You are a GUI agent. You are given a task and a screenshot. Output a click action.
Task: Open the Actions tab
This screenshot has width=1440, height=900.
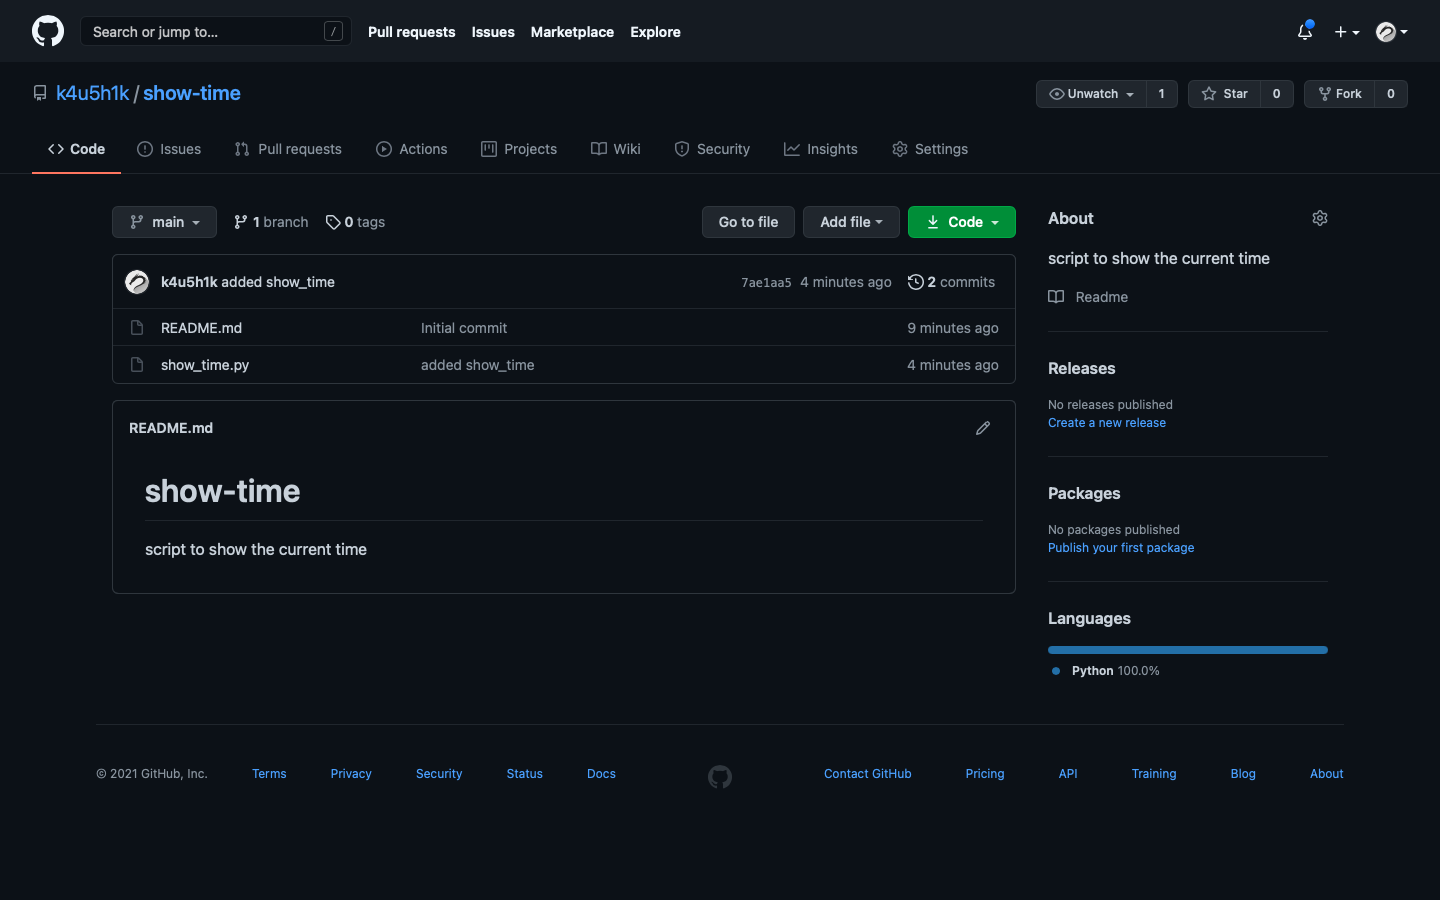pyautogui.click(x=412, y=149)
